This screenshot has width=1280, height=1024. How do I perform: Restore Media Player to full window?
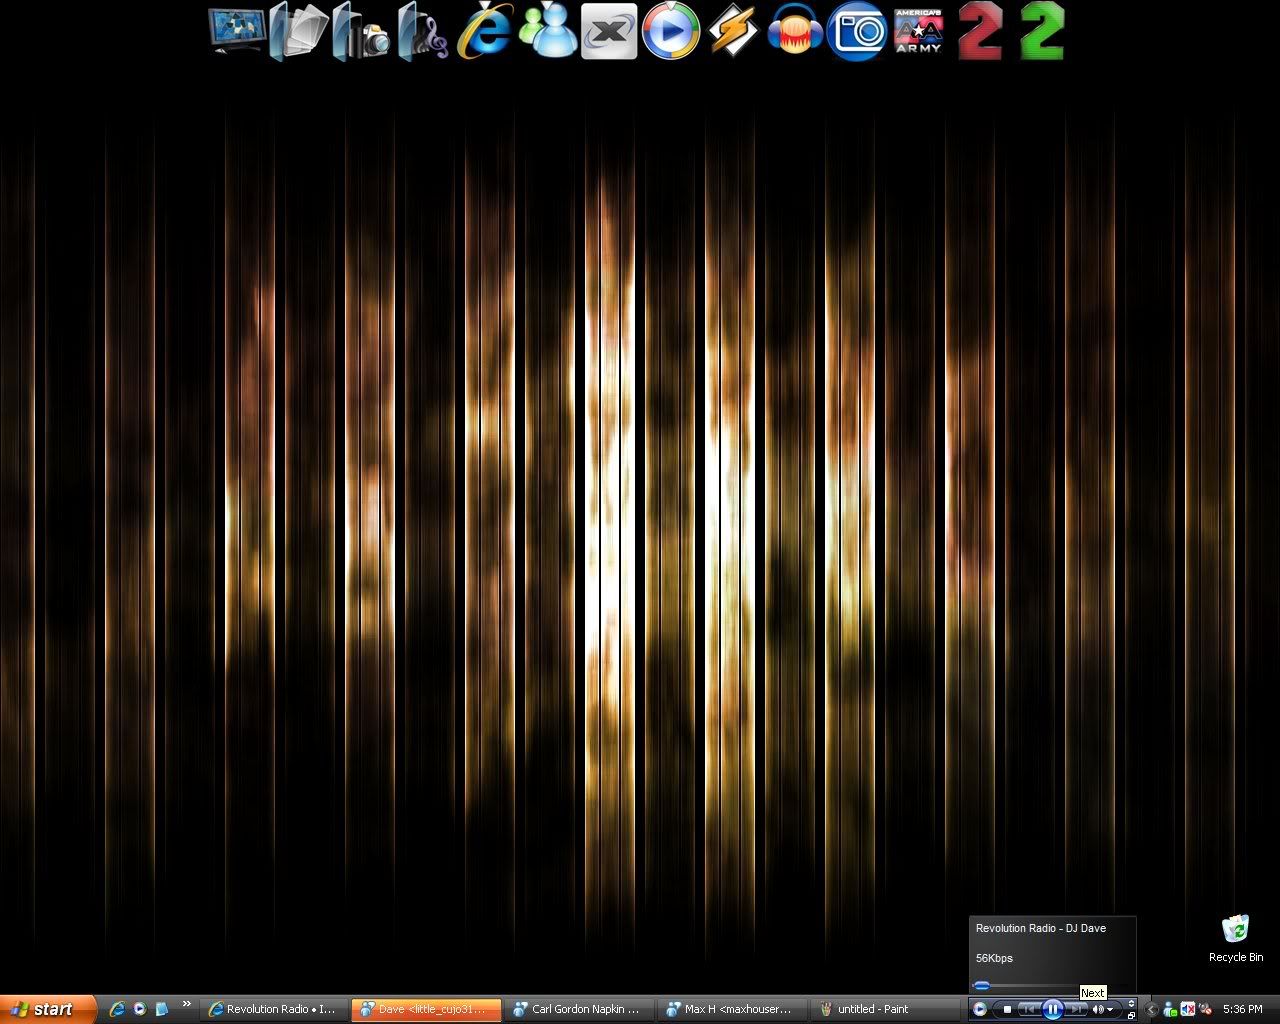point(1131,1015)
